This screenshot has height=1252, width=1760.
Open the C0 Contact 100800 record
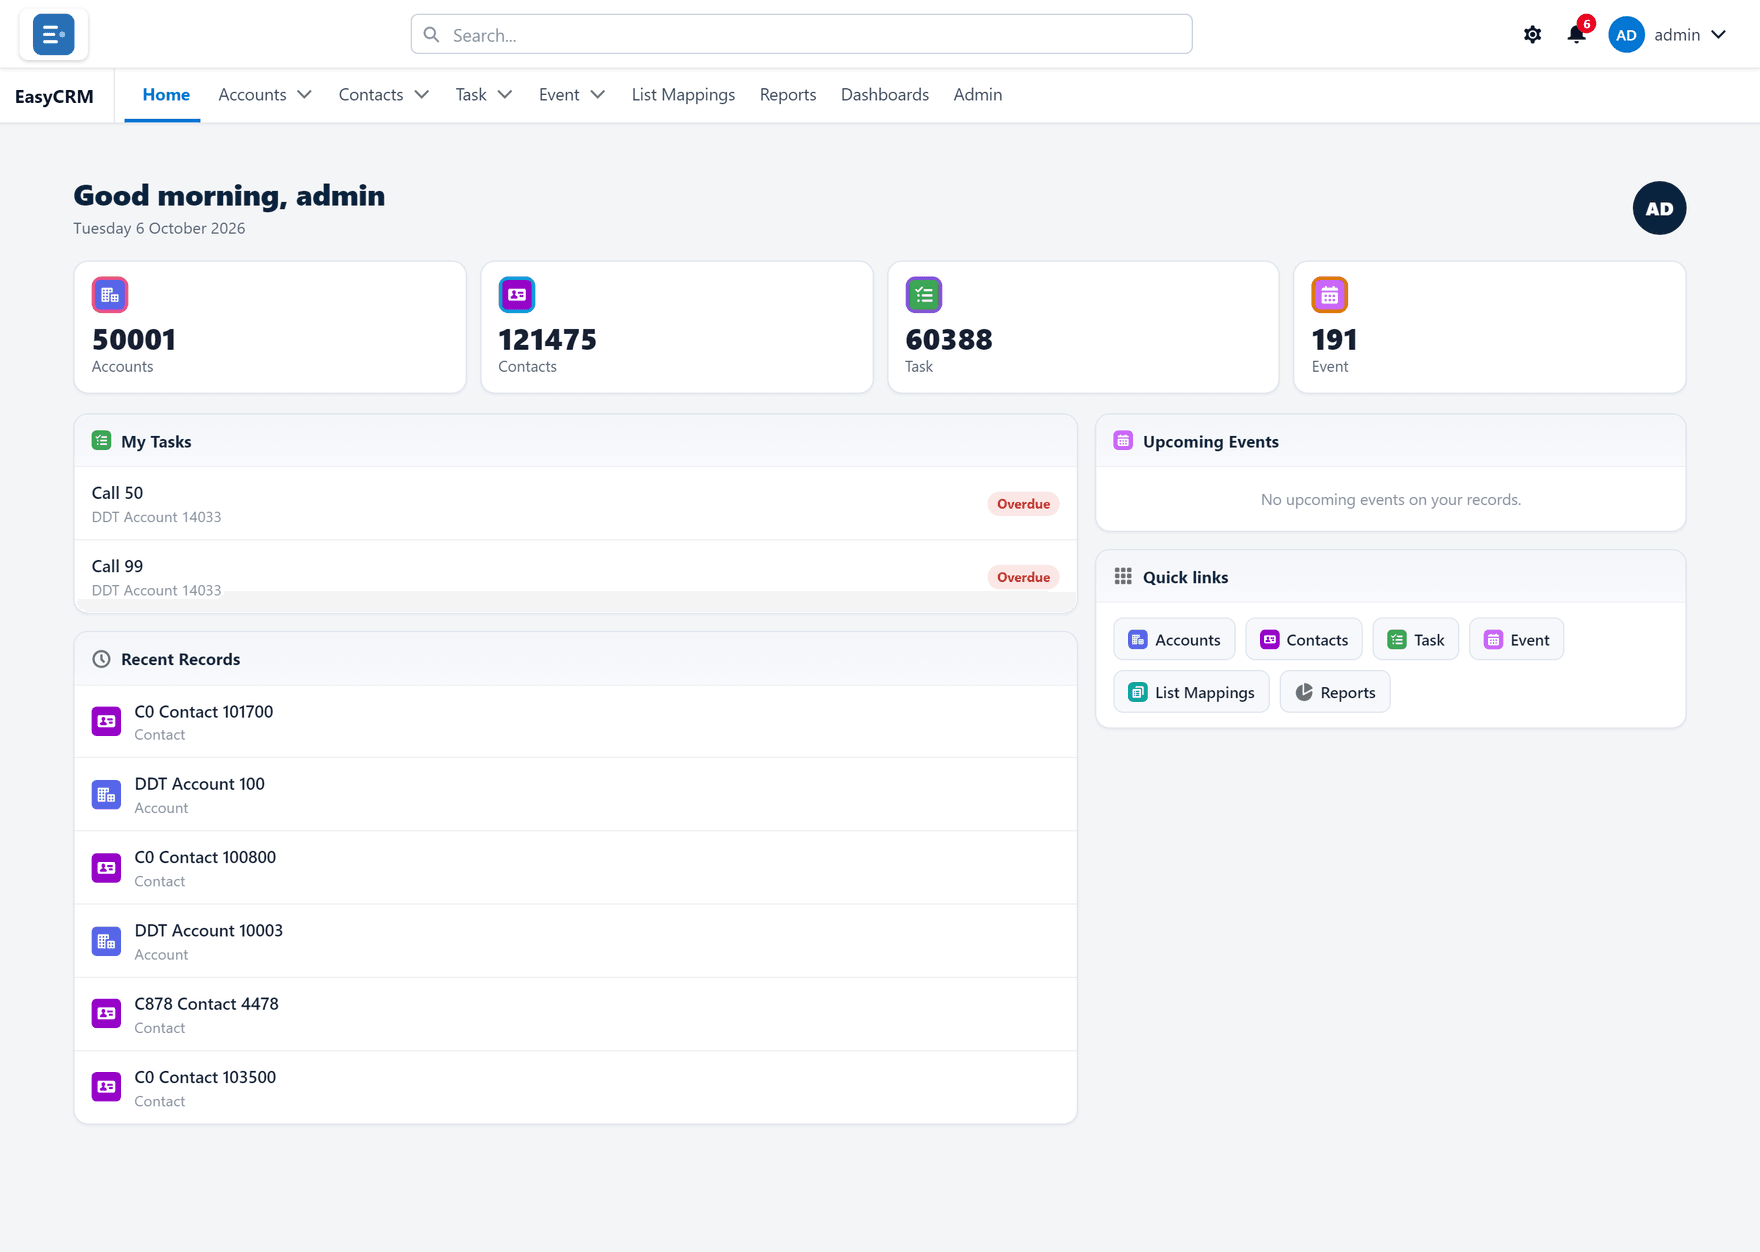click(576, 868)
